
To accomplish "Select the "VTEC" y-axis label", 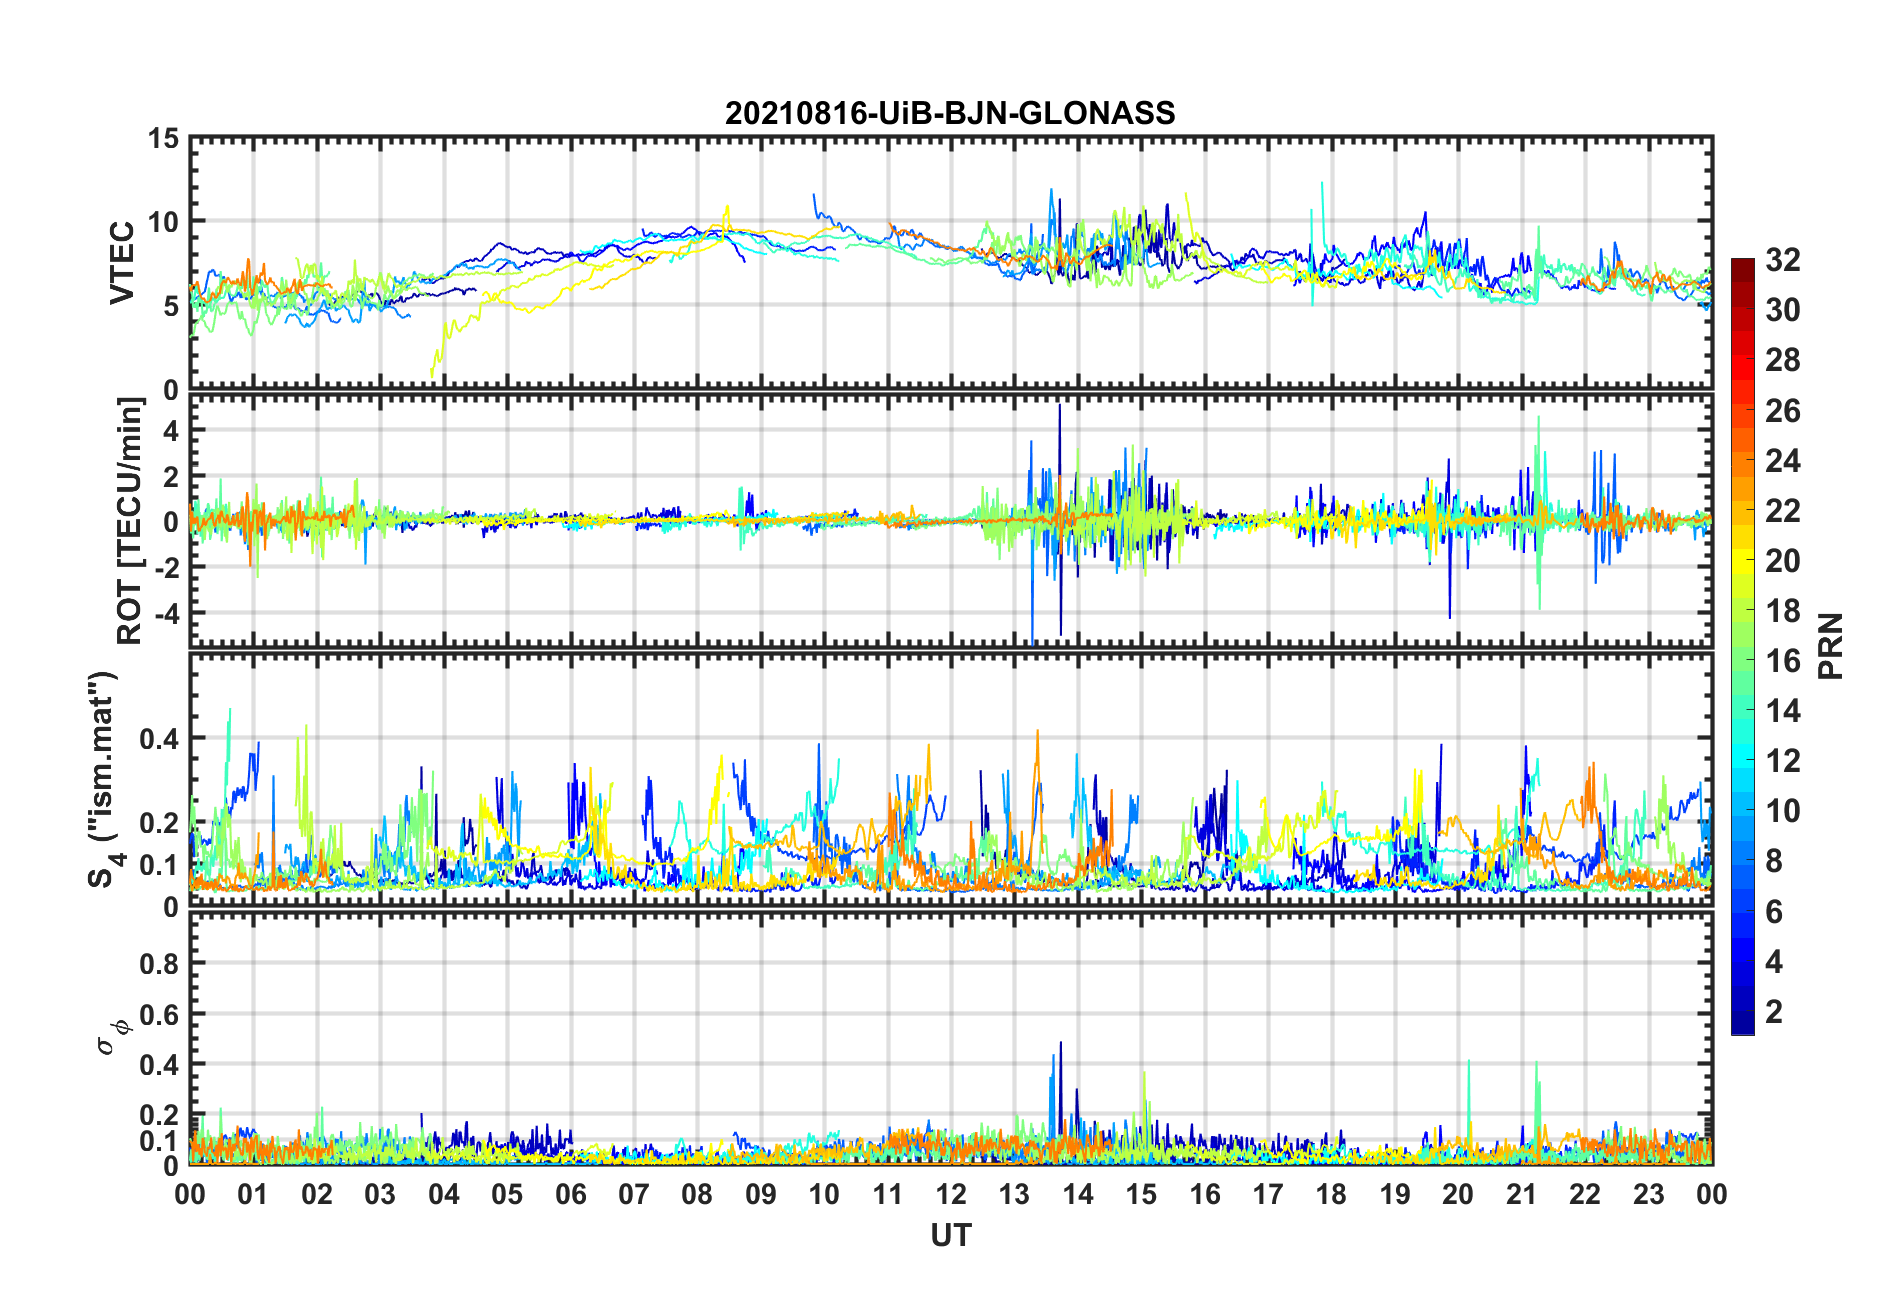I will point(122,263).
